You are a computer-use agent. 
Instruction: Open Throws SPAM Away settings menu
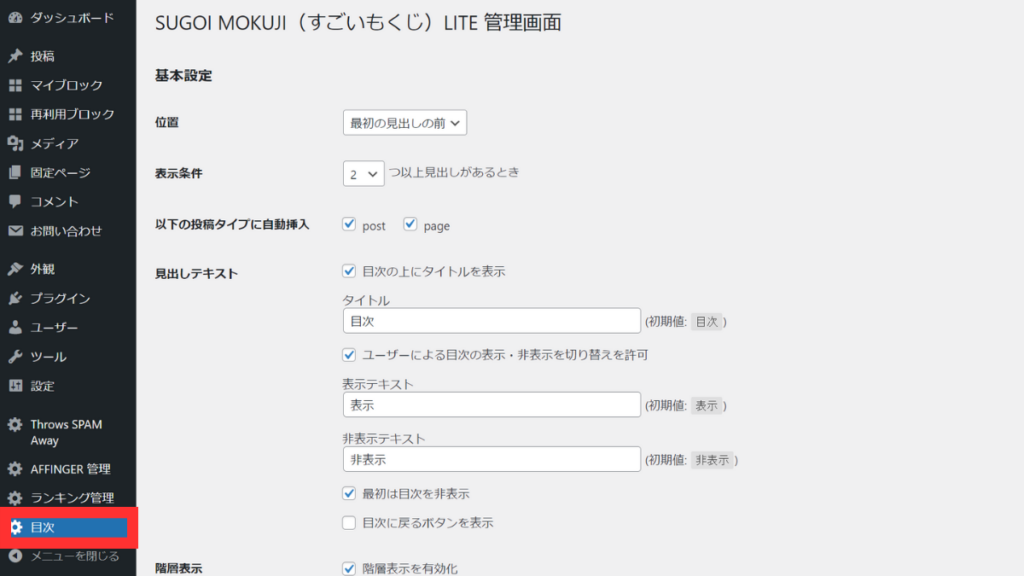pos(68,432)
